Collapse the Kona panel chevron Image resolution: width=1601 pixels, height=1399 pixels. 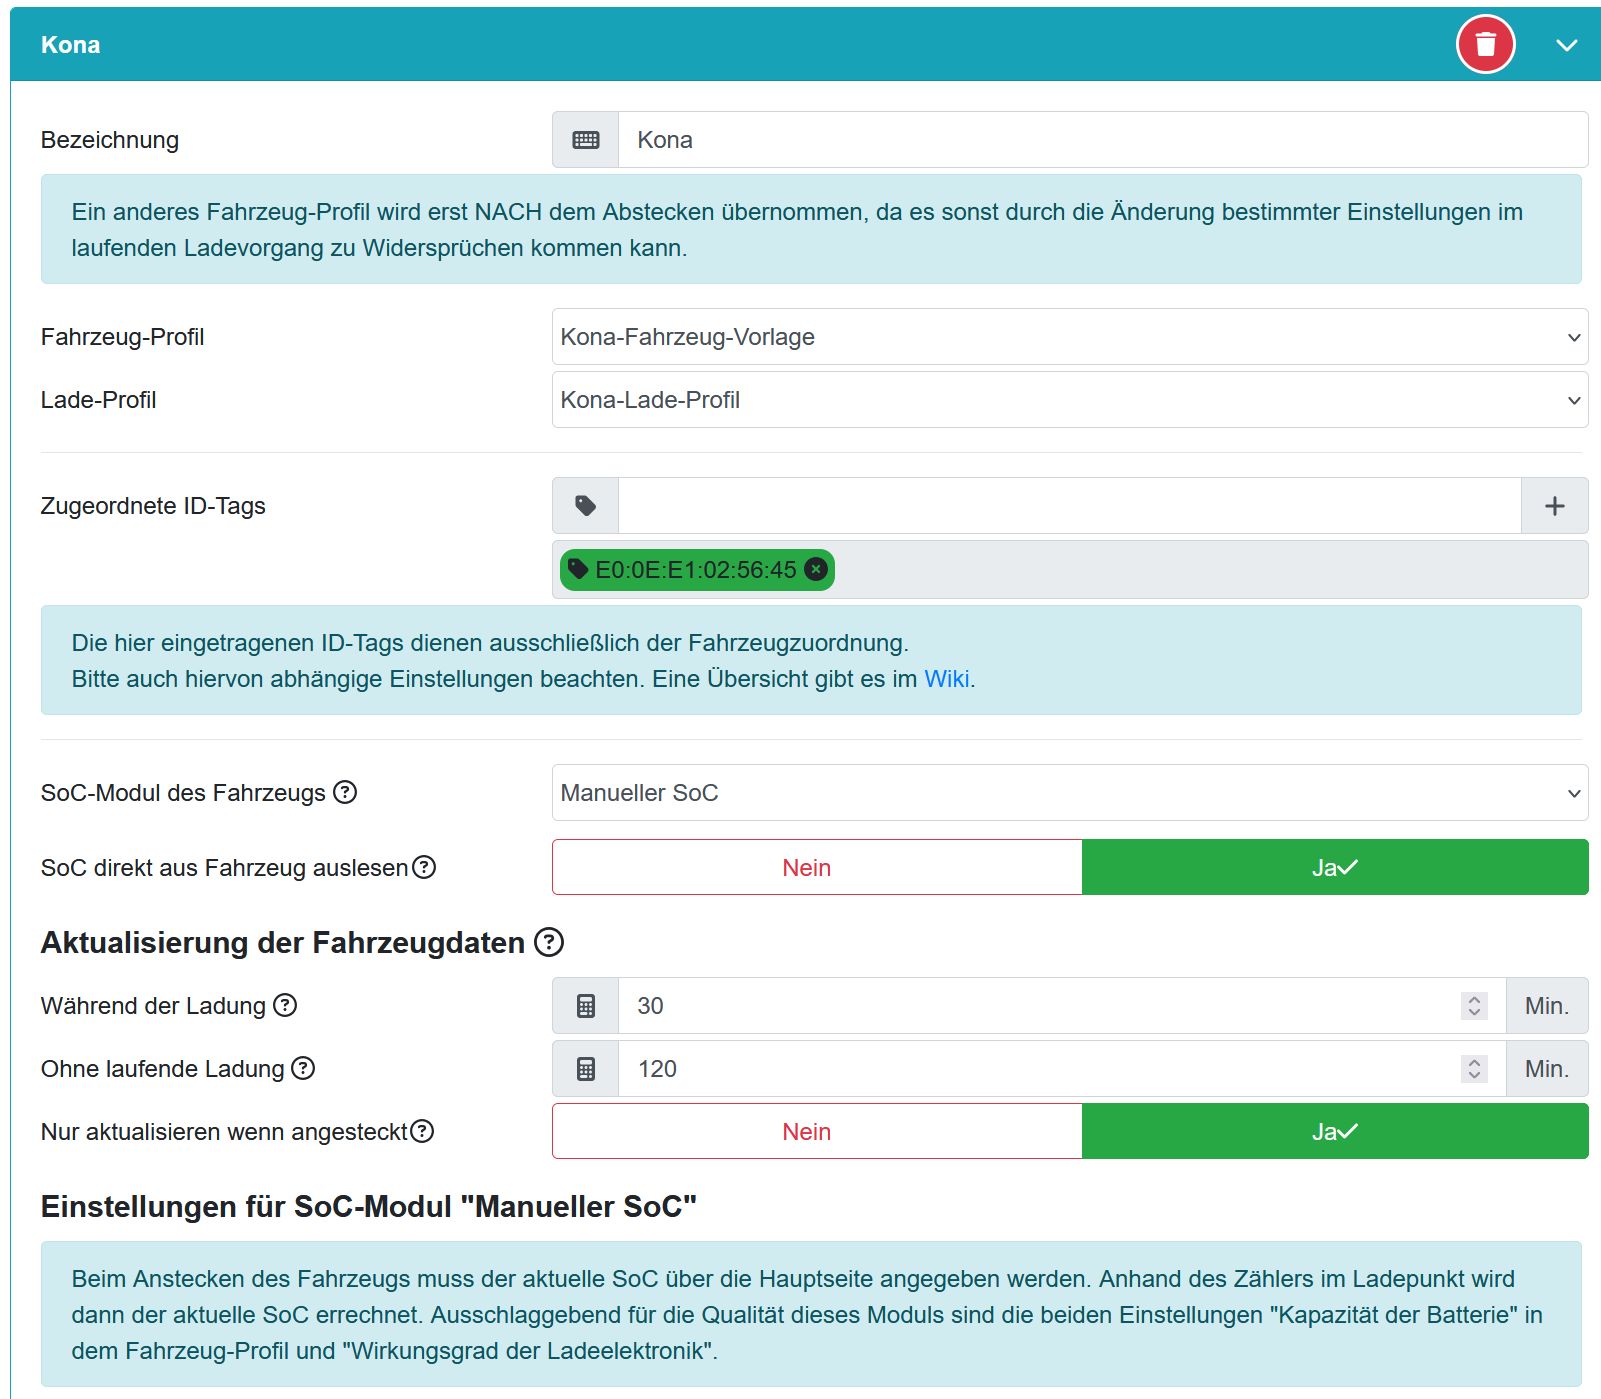tap(1566, 45)
